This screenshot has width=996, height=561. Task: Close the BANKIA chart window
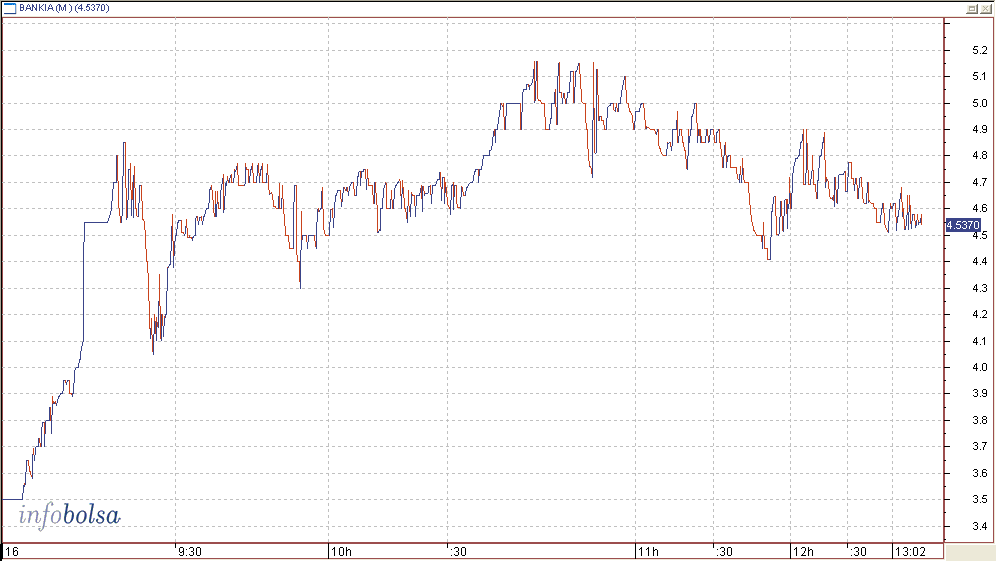[985, 8]
